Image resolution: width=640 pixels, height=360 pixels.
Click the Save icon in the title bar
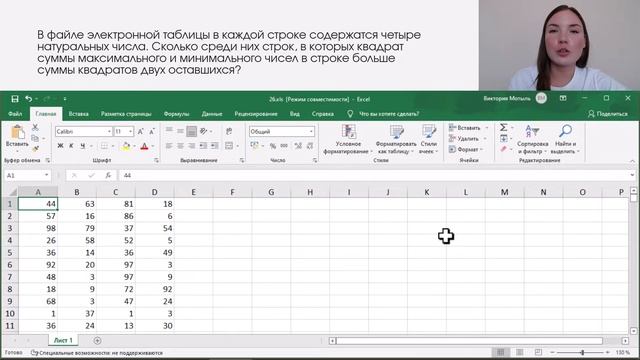coord(15,99)
